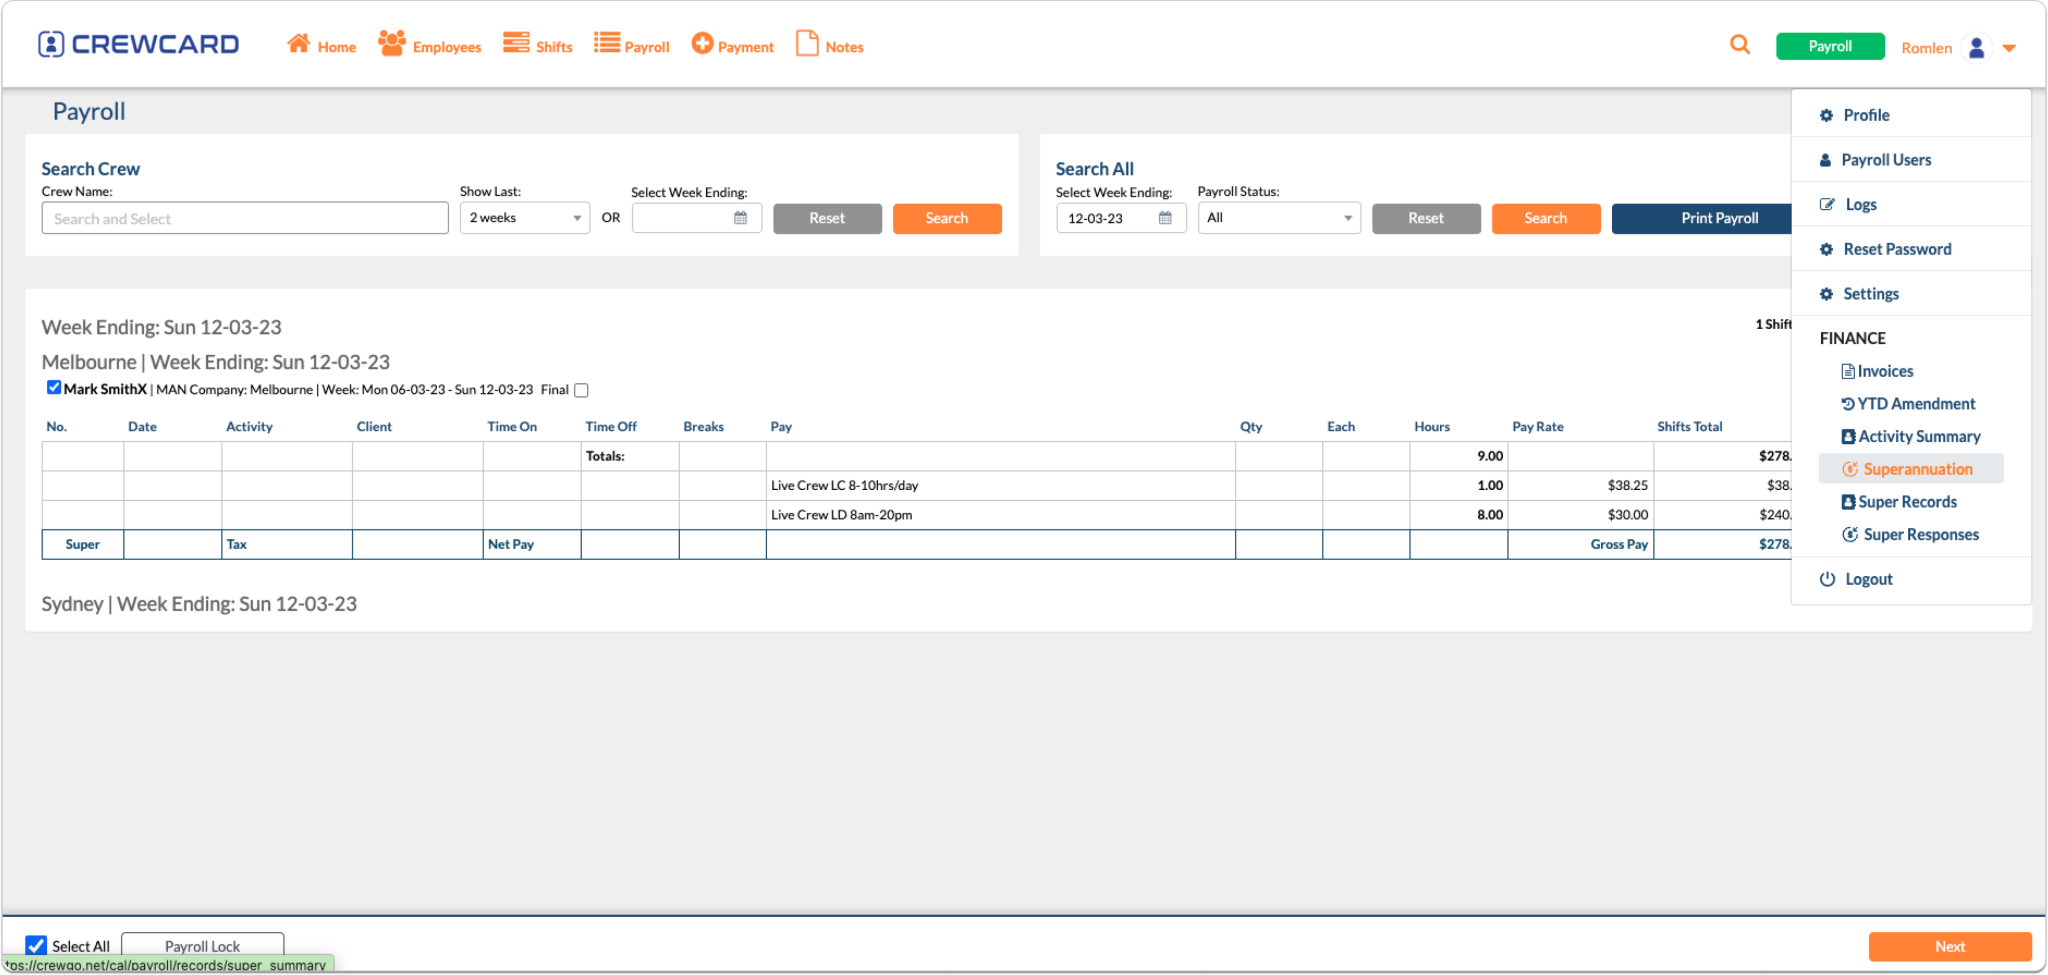
Task: Open the Payment plus icon
Action: (x=703, y=42)
